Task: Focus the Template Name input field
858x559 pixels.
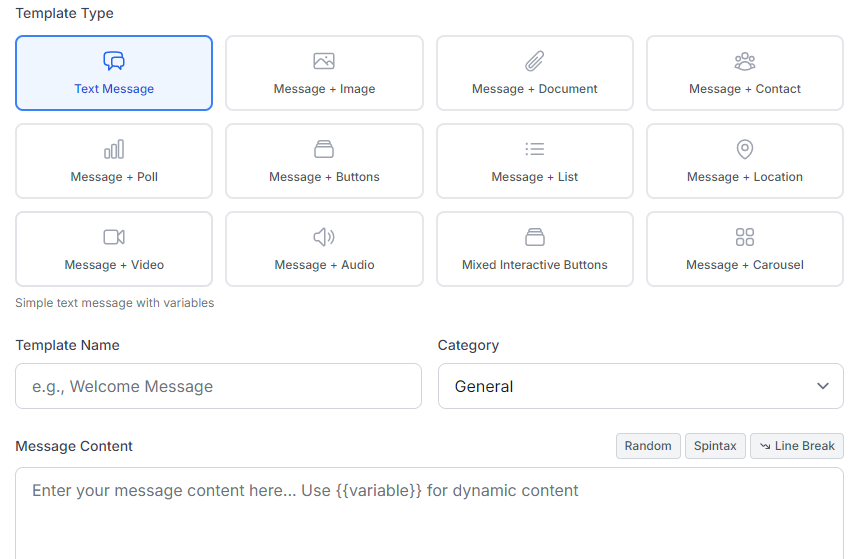Action: click(x=218, y=386)
